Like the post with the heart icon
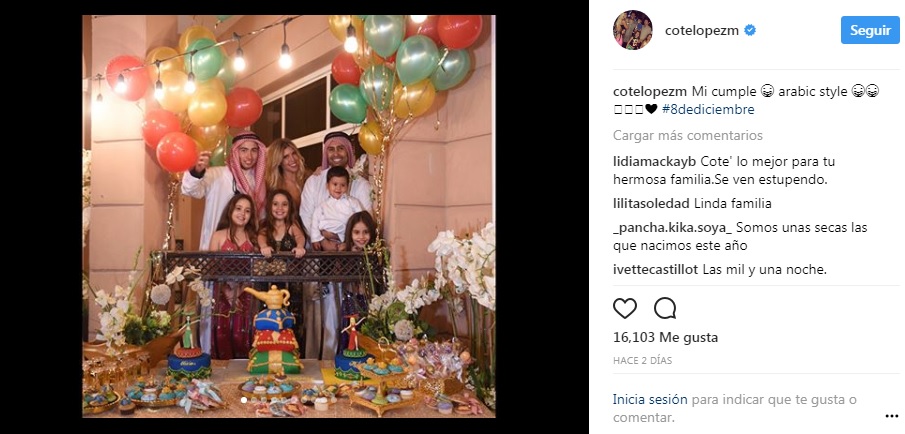This screenshot has width=905, height=434. [624, 308]
